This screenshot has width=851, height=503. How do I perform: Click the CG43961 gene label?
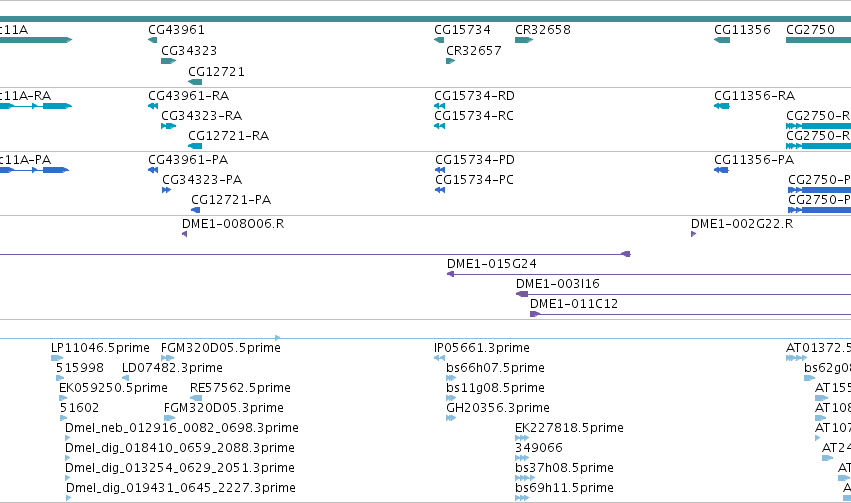point(176,30)
